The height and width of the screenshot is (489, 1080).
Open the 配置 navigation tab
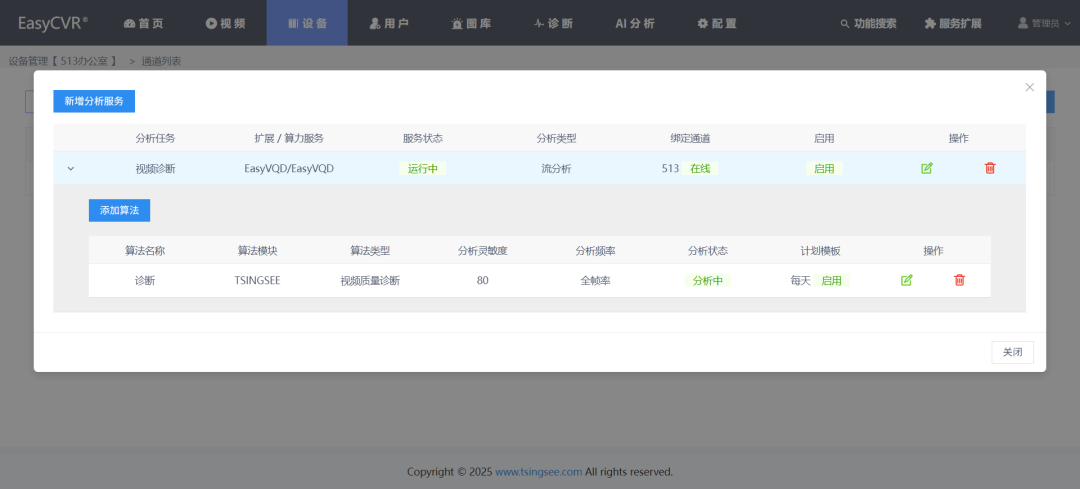point(717,23)
